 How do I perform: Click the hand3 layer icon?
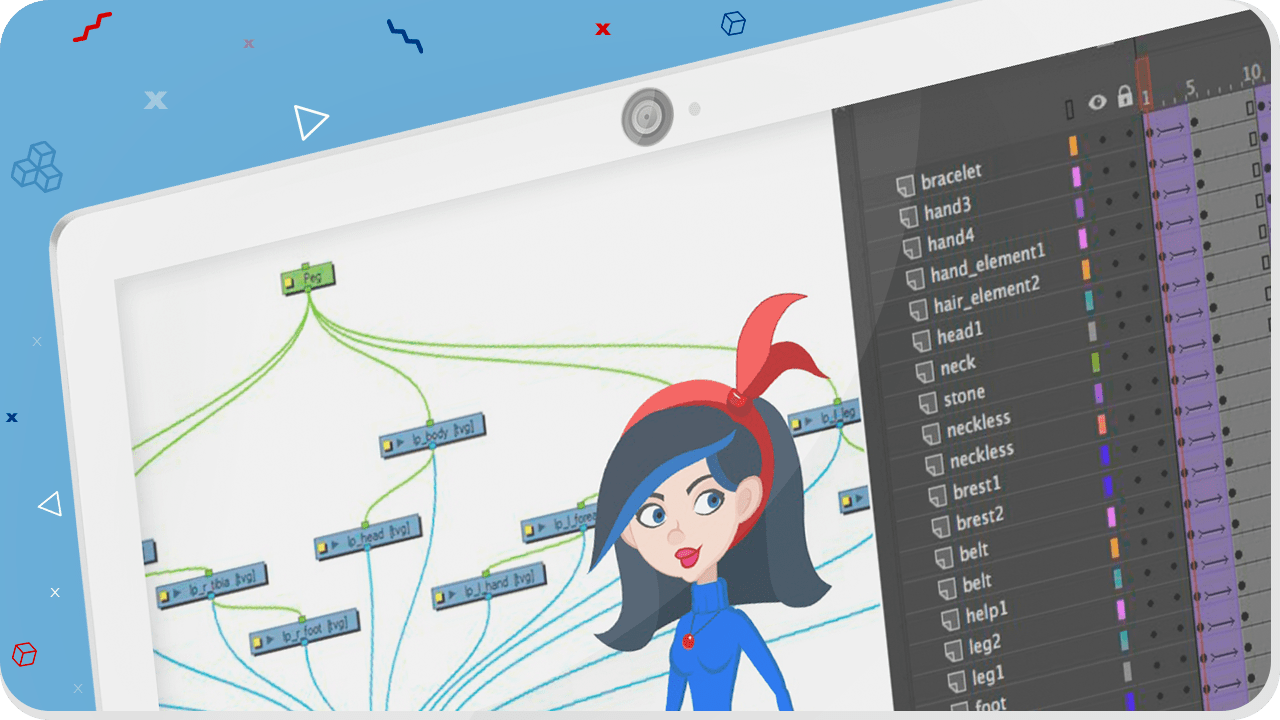pos(908,216)
